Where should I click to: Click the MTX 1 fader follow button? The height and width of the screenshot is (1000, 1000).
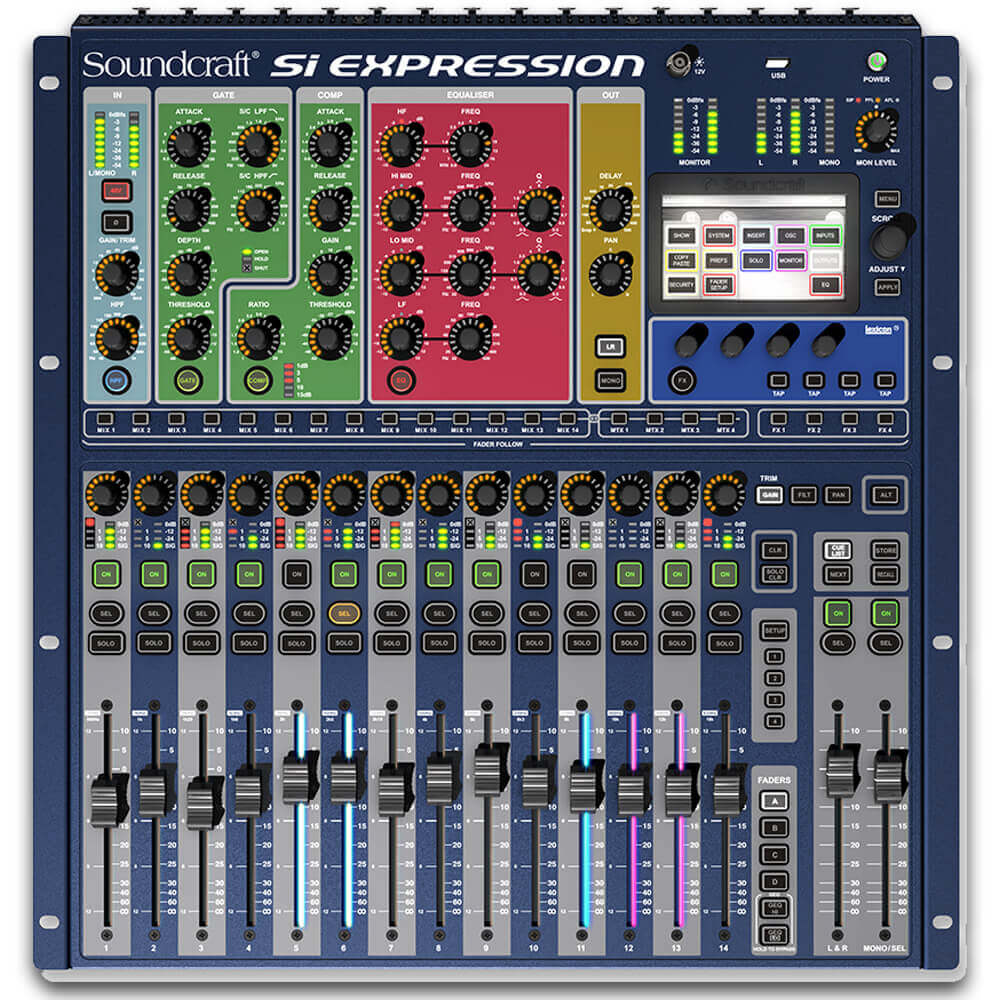(619, 419)
